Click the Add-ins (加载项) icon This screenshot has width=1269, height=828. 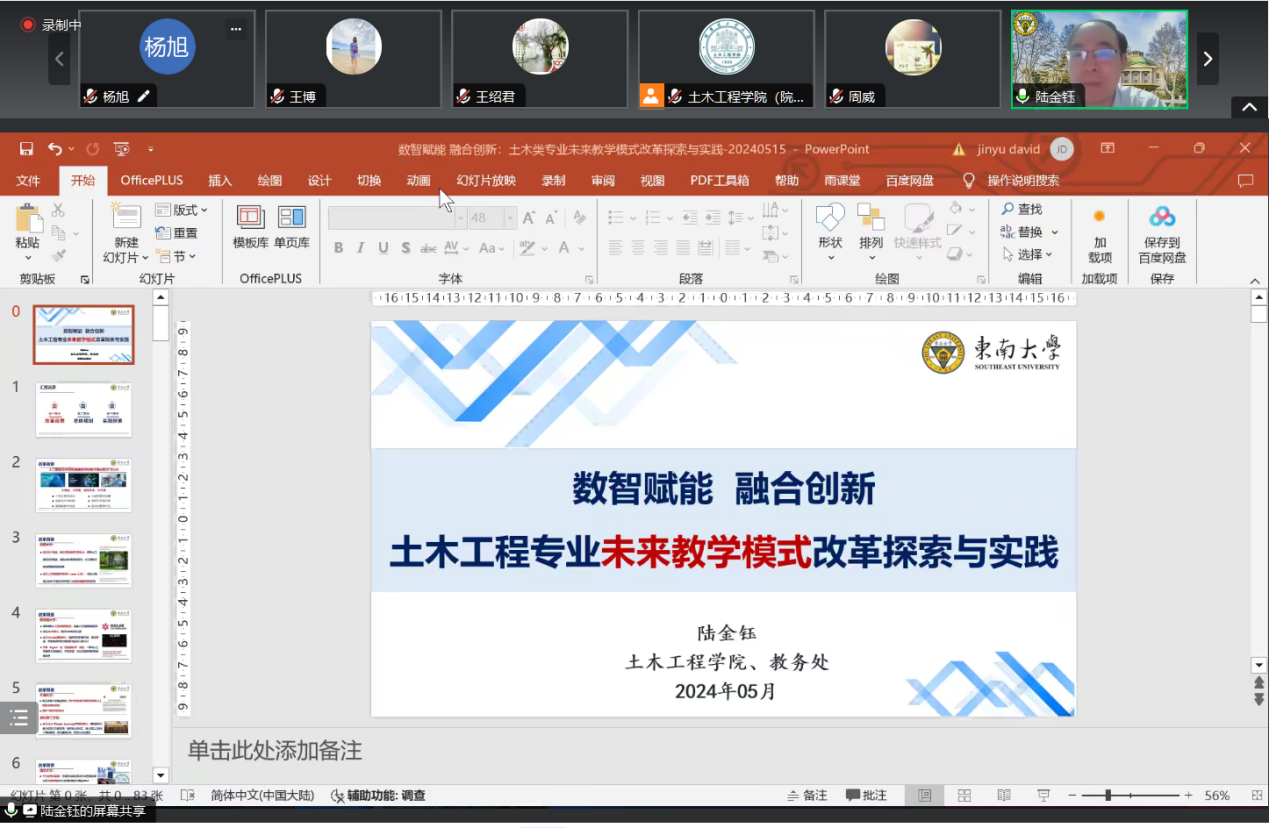click(1100, 217)
